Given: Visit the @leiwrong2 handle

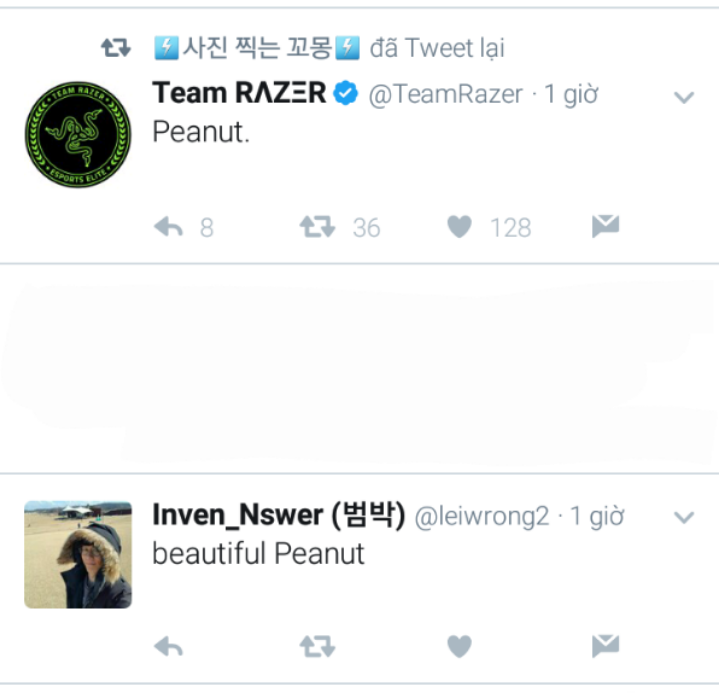Looking at the screenshot, I should tap(482, 517).
